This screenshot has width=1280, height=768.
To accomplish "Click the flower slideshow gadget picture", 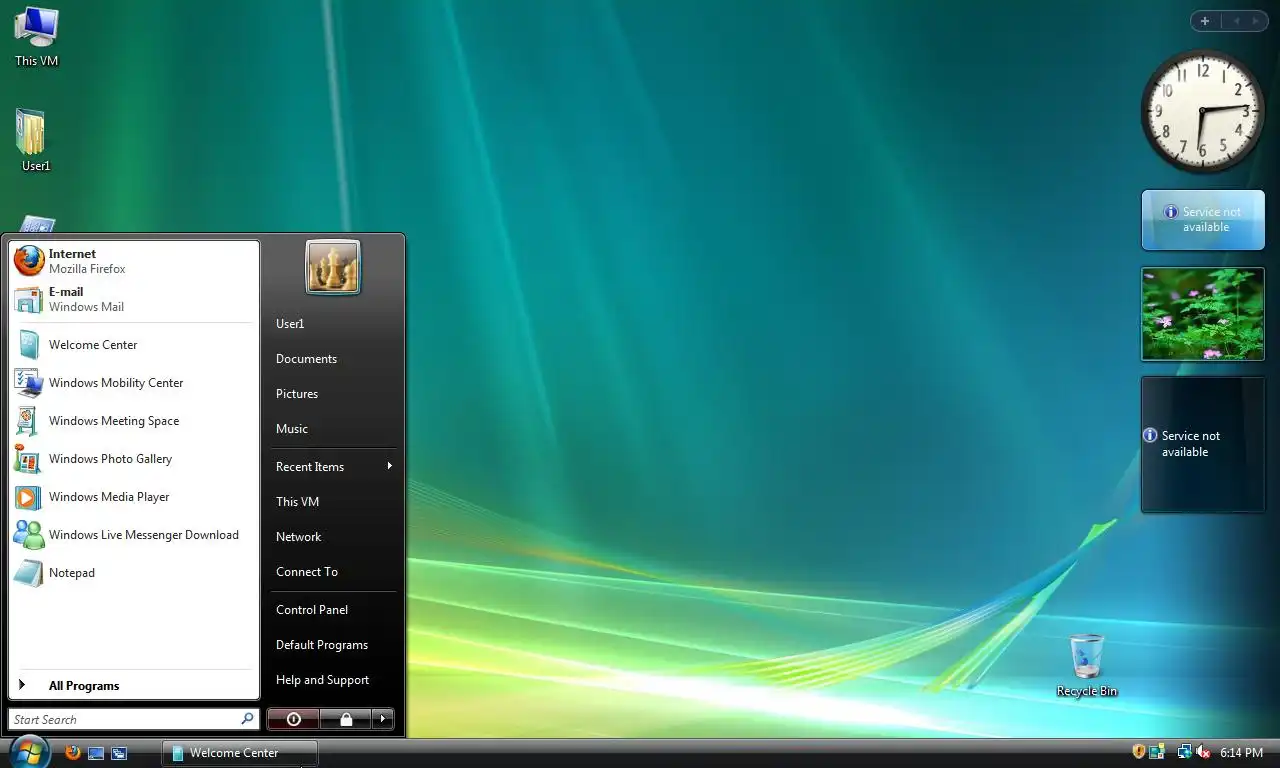I will pos(1203,314).
